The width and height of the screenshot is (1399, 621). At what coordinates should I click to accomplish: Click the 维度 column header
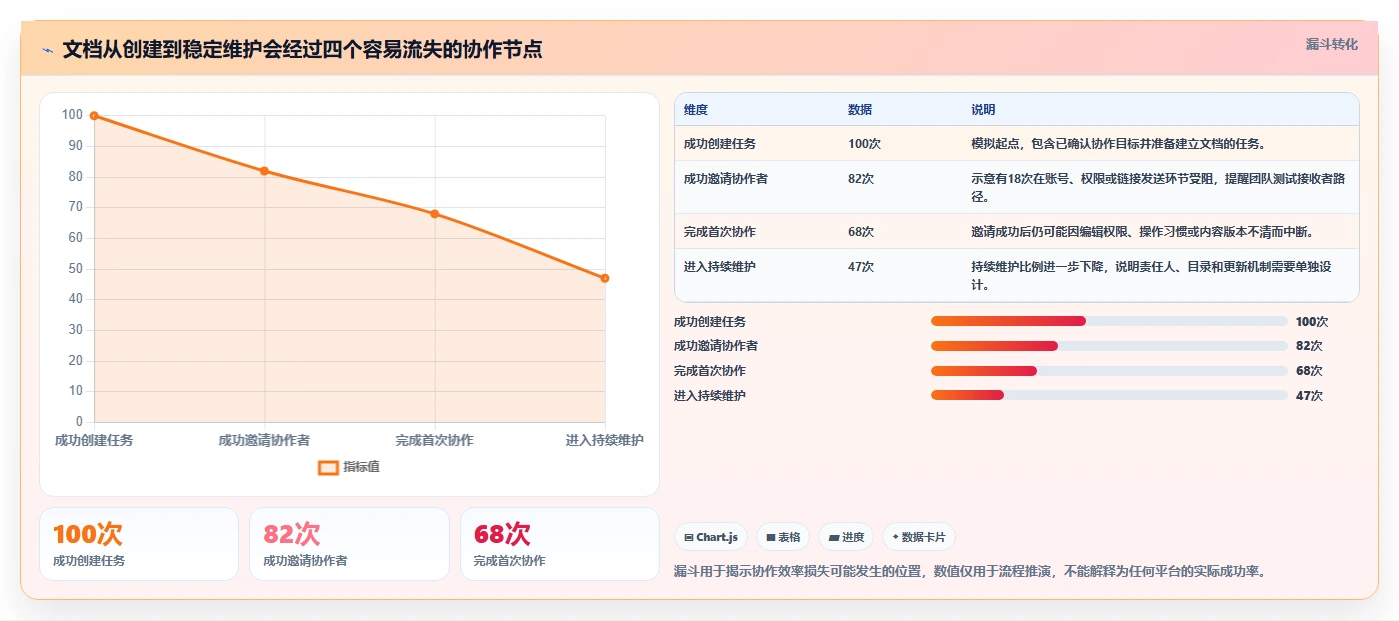click(696, 110)
